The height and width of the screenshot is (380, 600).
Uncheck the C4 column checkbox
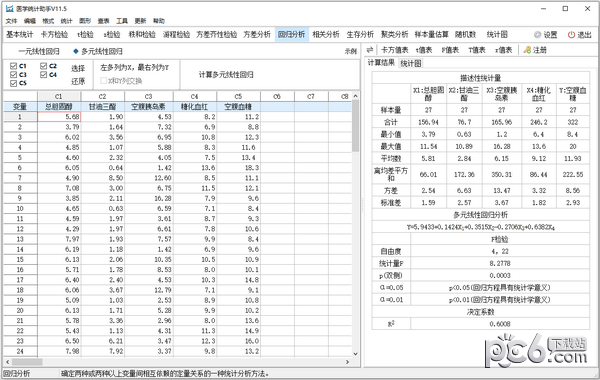tap(43, 75)
